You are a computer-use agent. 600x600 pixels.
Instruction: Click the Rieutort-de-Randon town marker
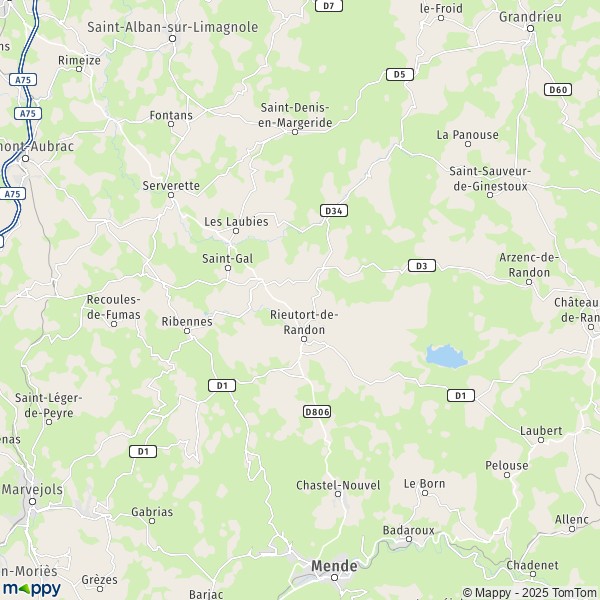pyautogui.click(x=304, y=339)
